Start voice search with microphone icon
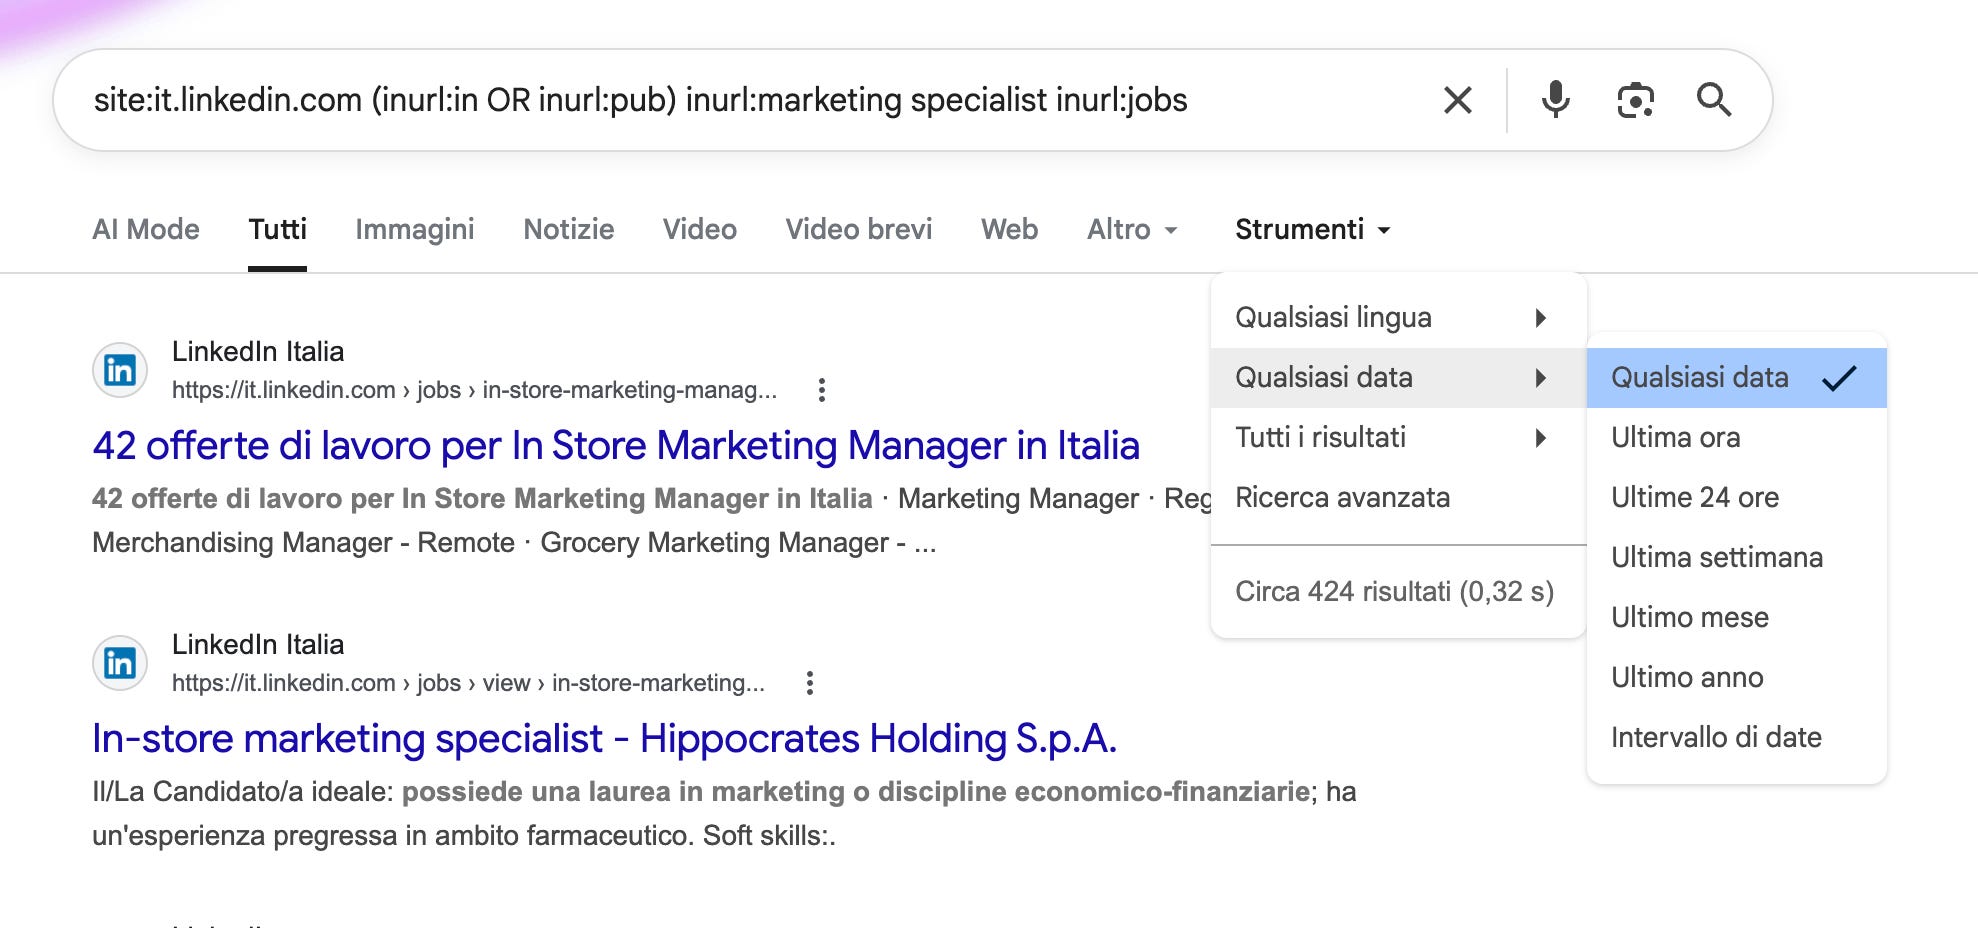Screen dimensions: 1978x928 pos(1555,100)
